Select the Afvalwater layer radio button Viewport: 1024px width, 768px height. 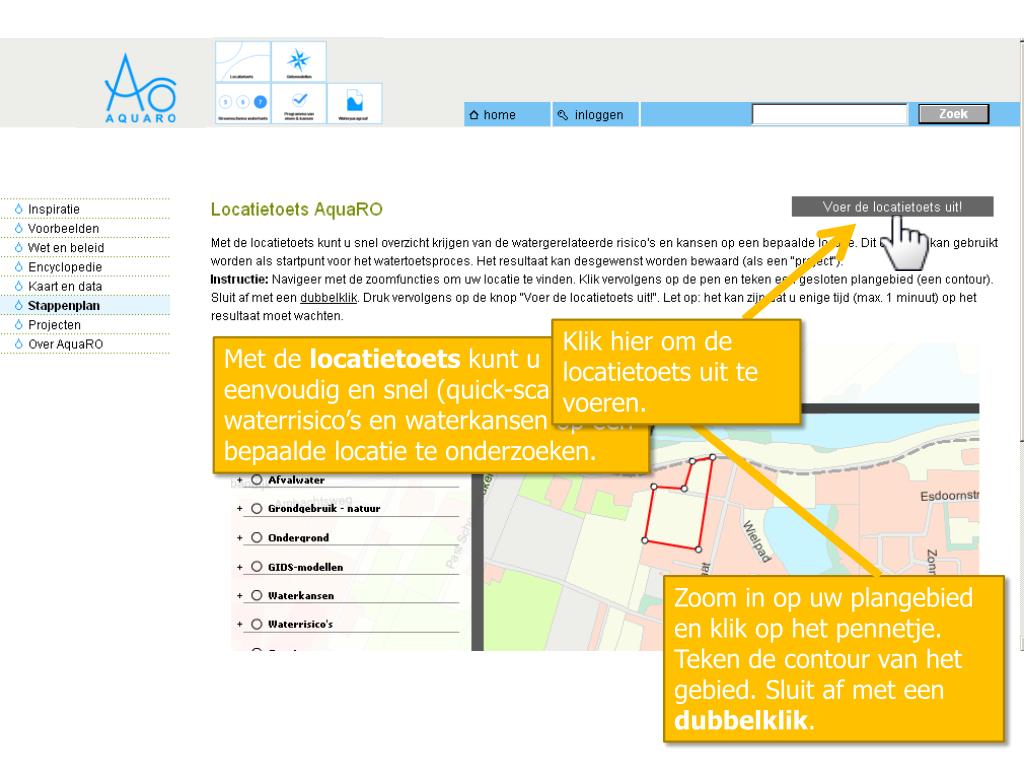pyautogui.click(x=257, y=480)
